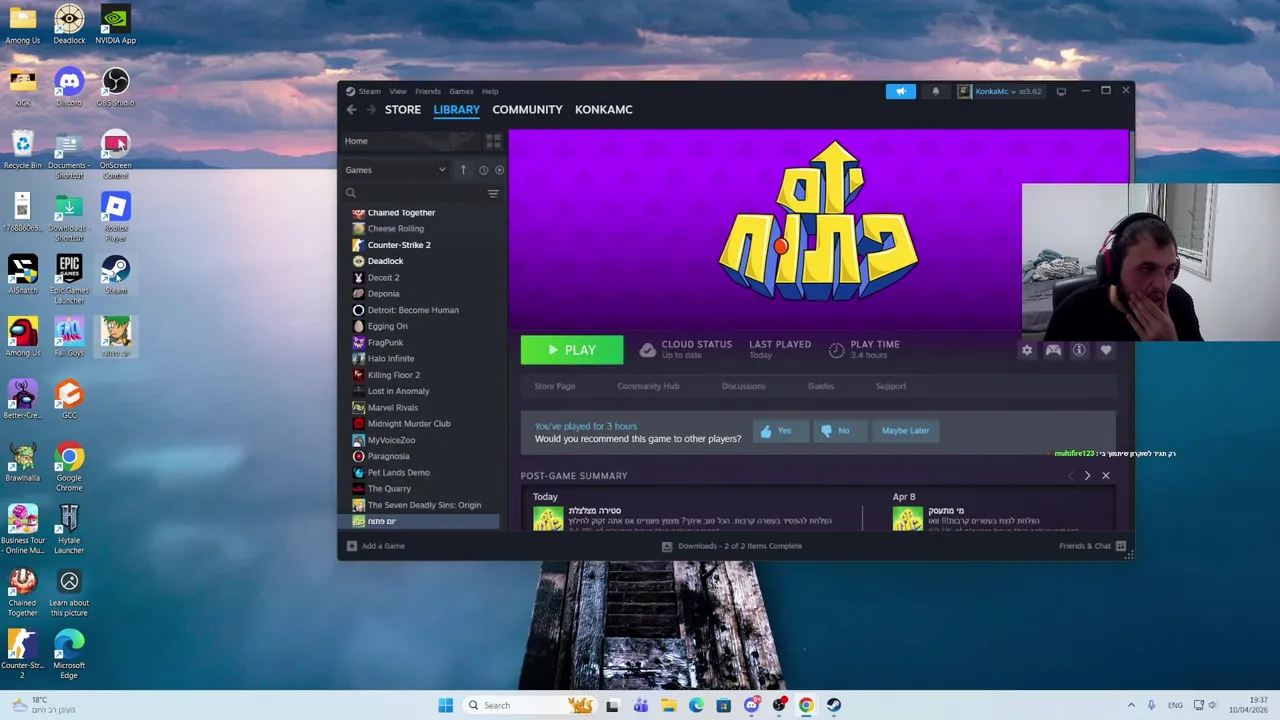Launch the game with PLAY button
The width and height of the screenshot is (1280, 720).
pos(572,350)
